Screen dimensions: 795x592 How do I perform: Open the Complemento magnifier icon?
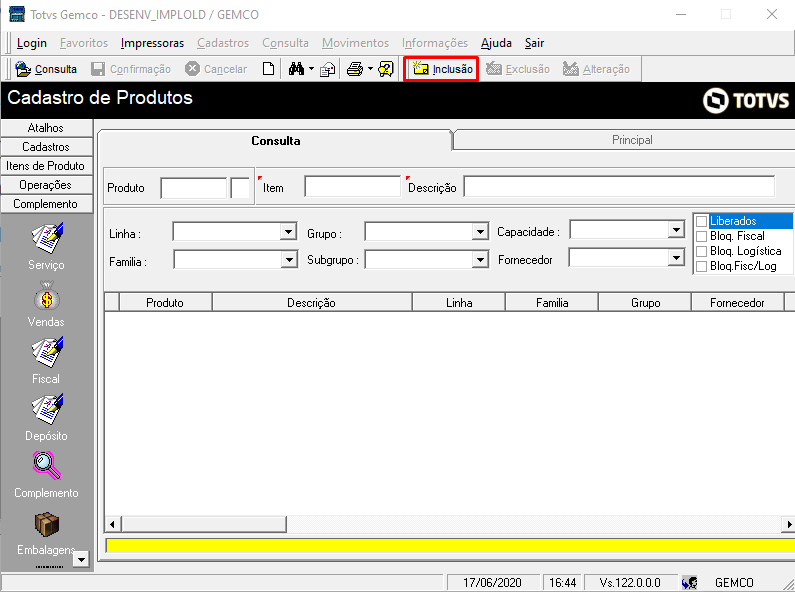(x=47, y=465)
